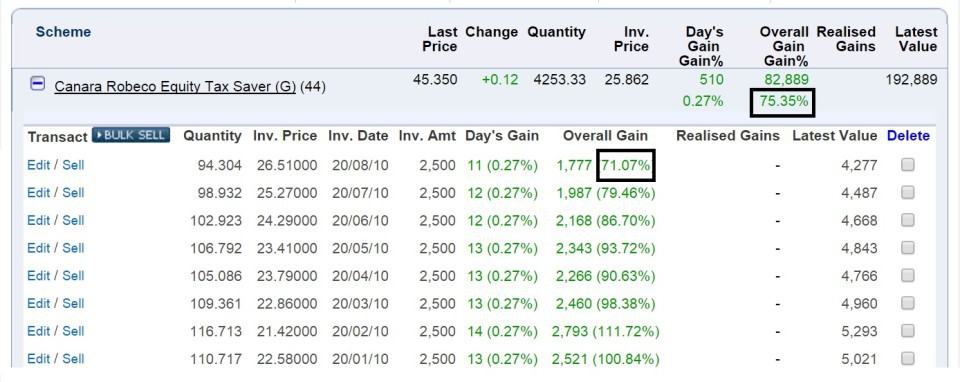
Task: Sell the 116.713 quantity holding
Action: [x=73, y=331]
